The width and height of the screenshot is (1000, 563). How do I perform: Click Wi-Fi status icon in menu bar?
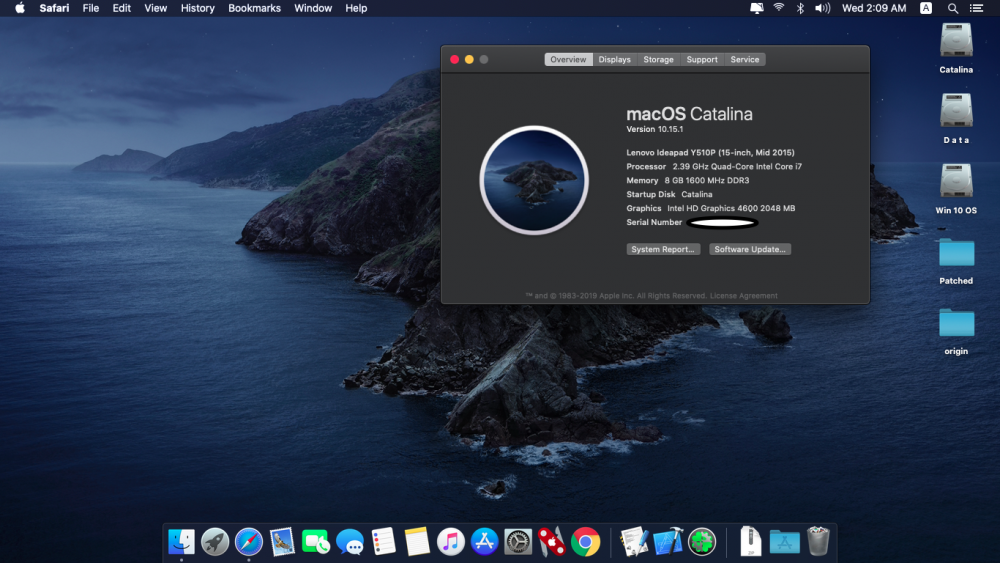coord(779,8)
